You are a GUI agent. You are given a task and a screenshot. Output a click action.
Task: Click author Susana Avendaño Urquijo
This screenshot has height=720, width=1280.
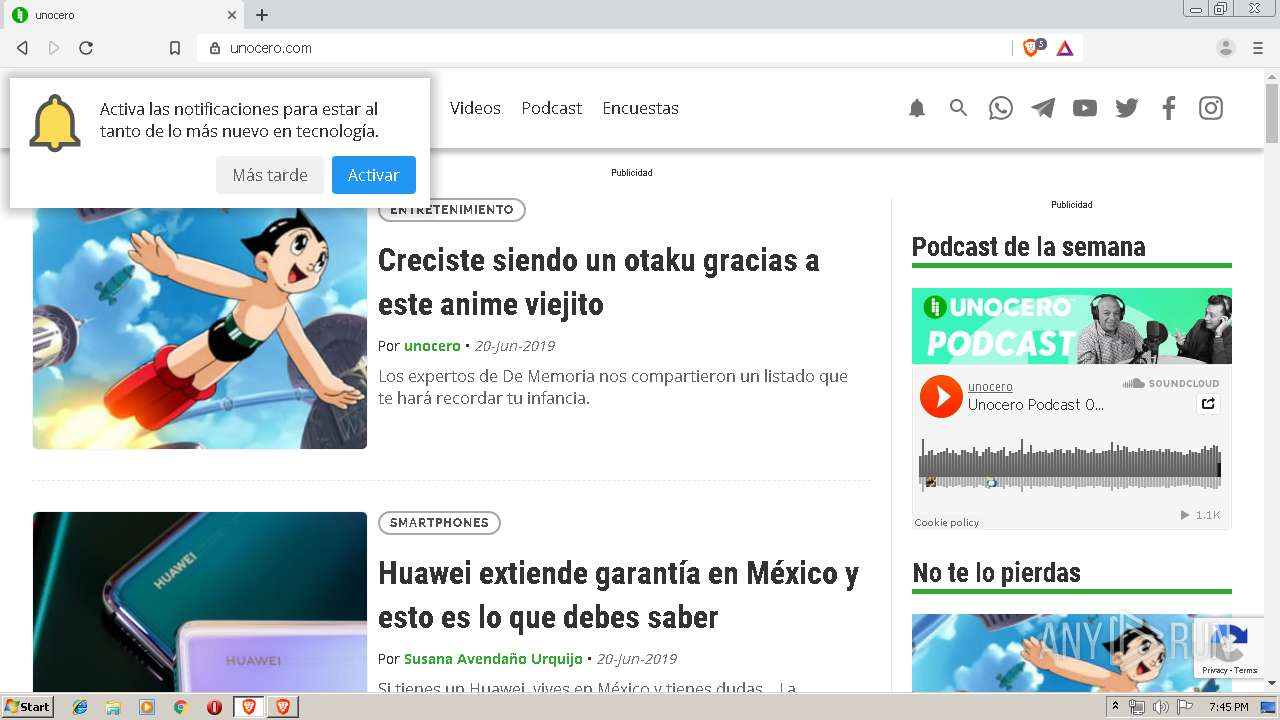click(493, 659)
